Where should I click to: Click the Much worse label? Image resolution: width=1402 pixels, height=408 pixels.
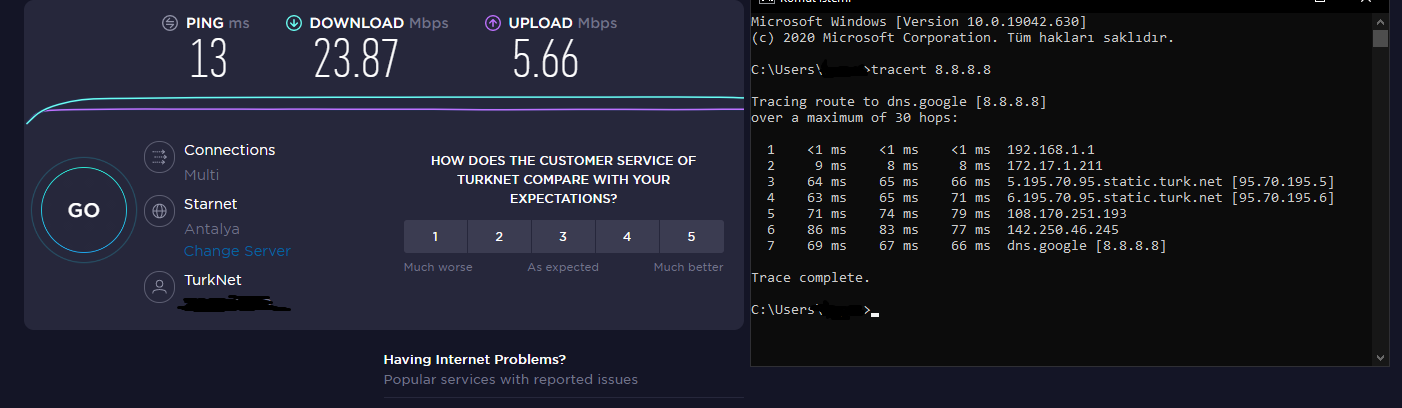(x=438, y=267)
